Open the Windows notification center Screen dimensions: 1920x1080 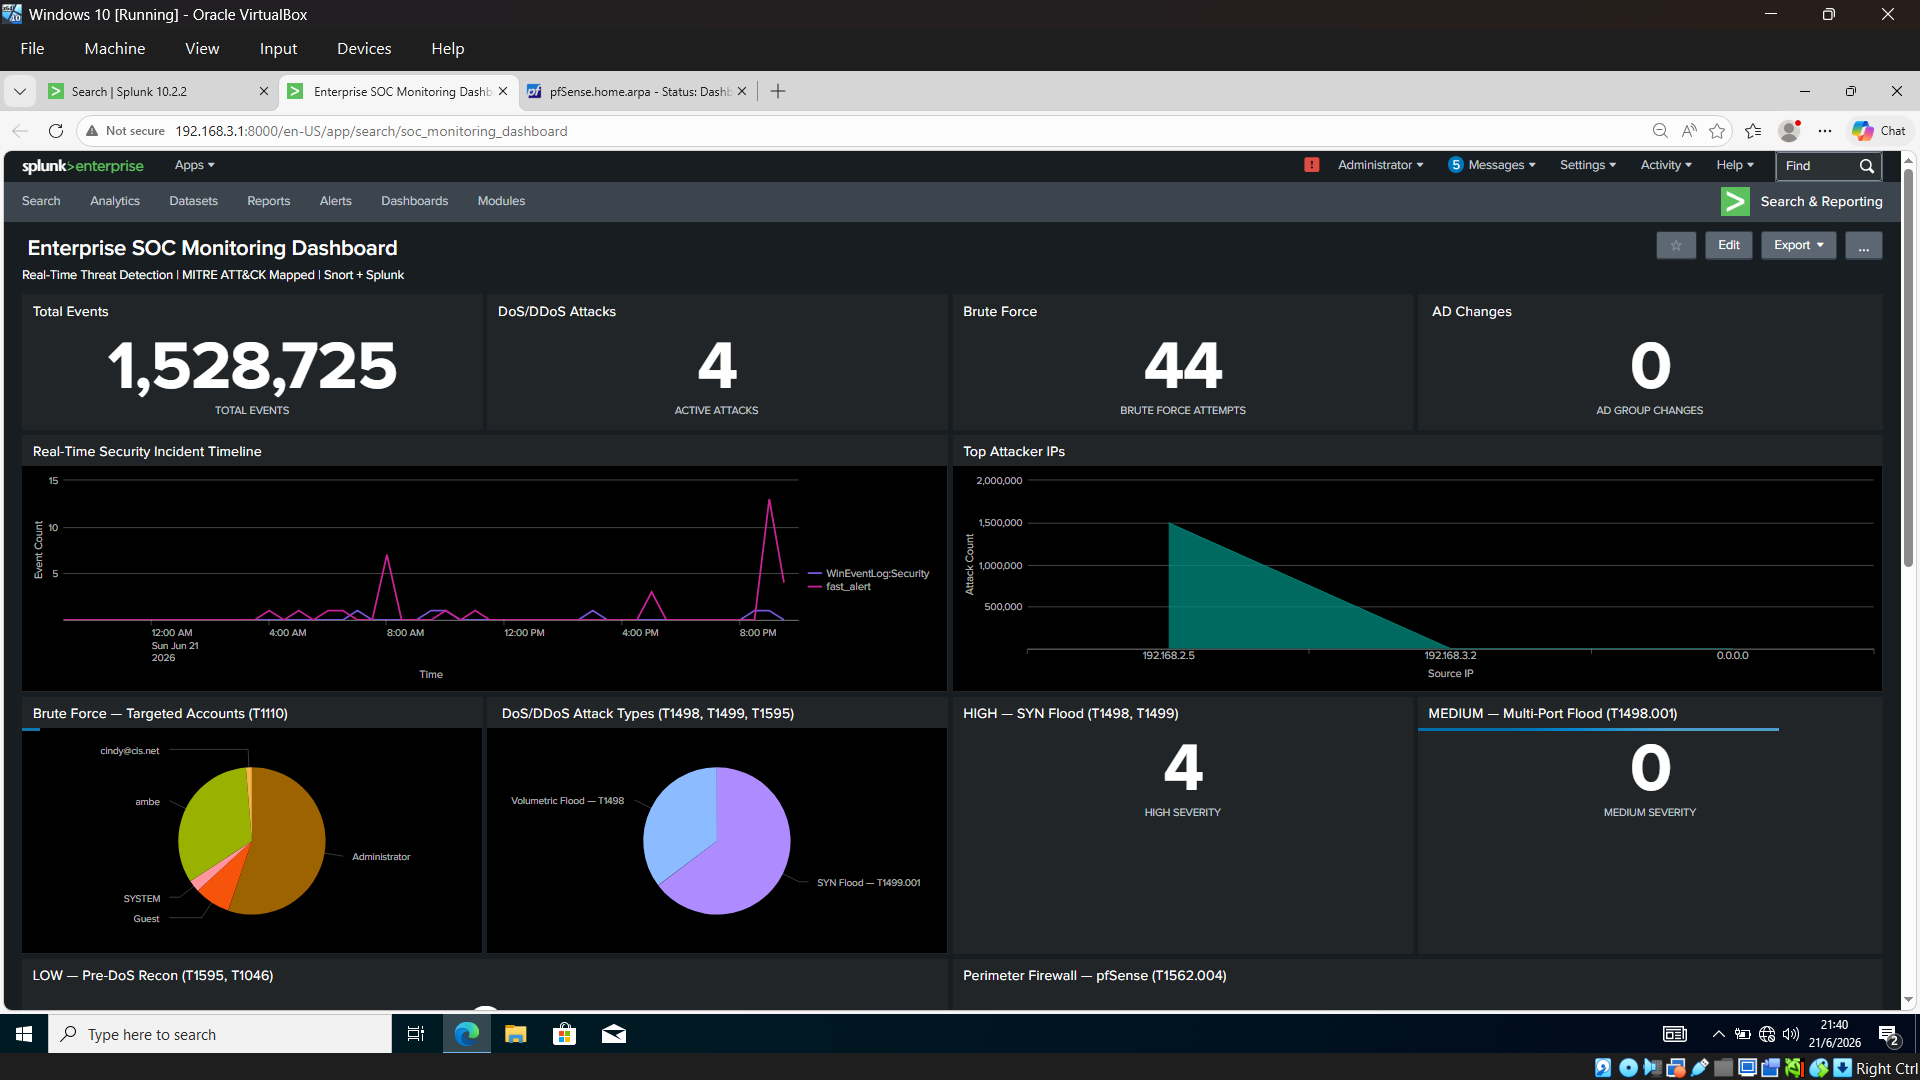coord(1888,1035)
